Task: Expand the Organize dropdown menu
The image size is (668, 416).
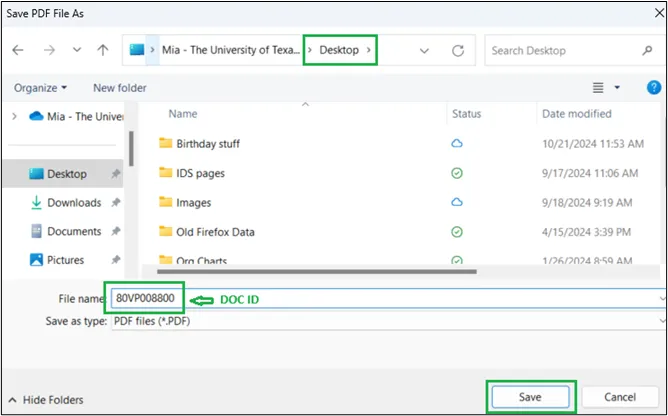Action: 40,88
